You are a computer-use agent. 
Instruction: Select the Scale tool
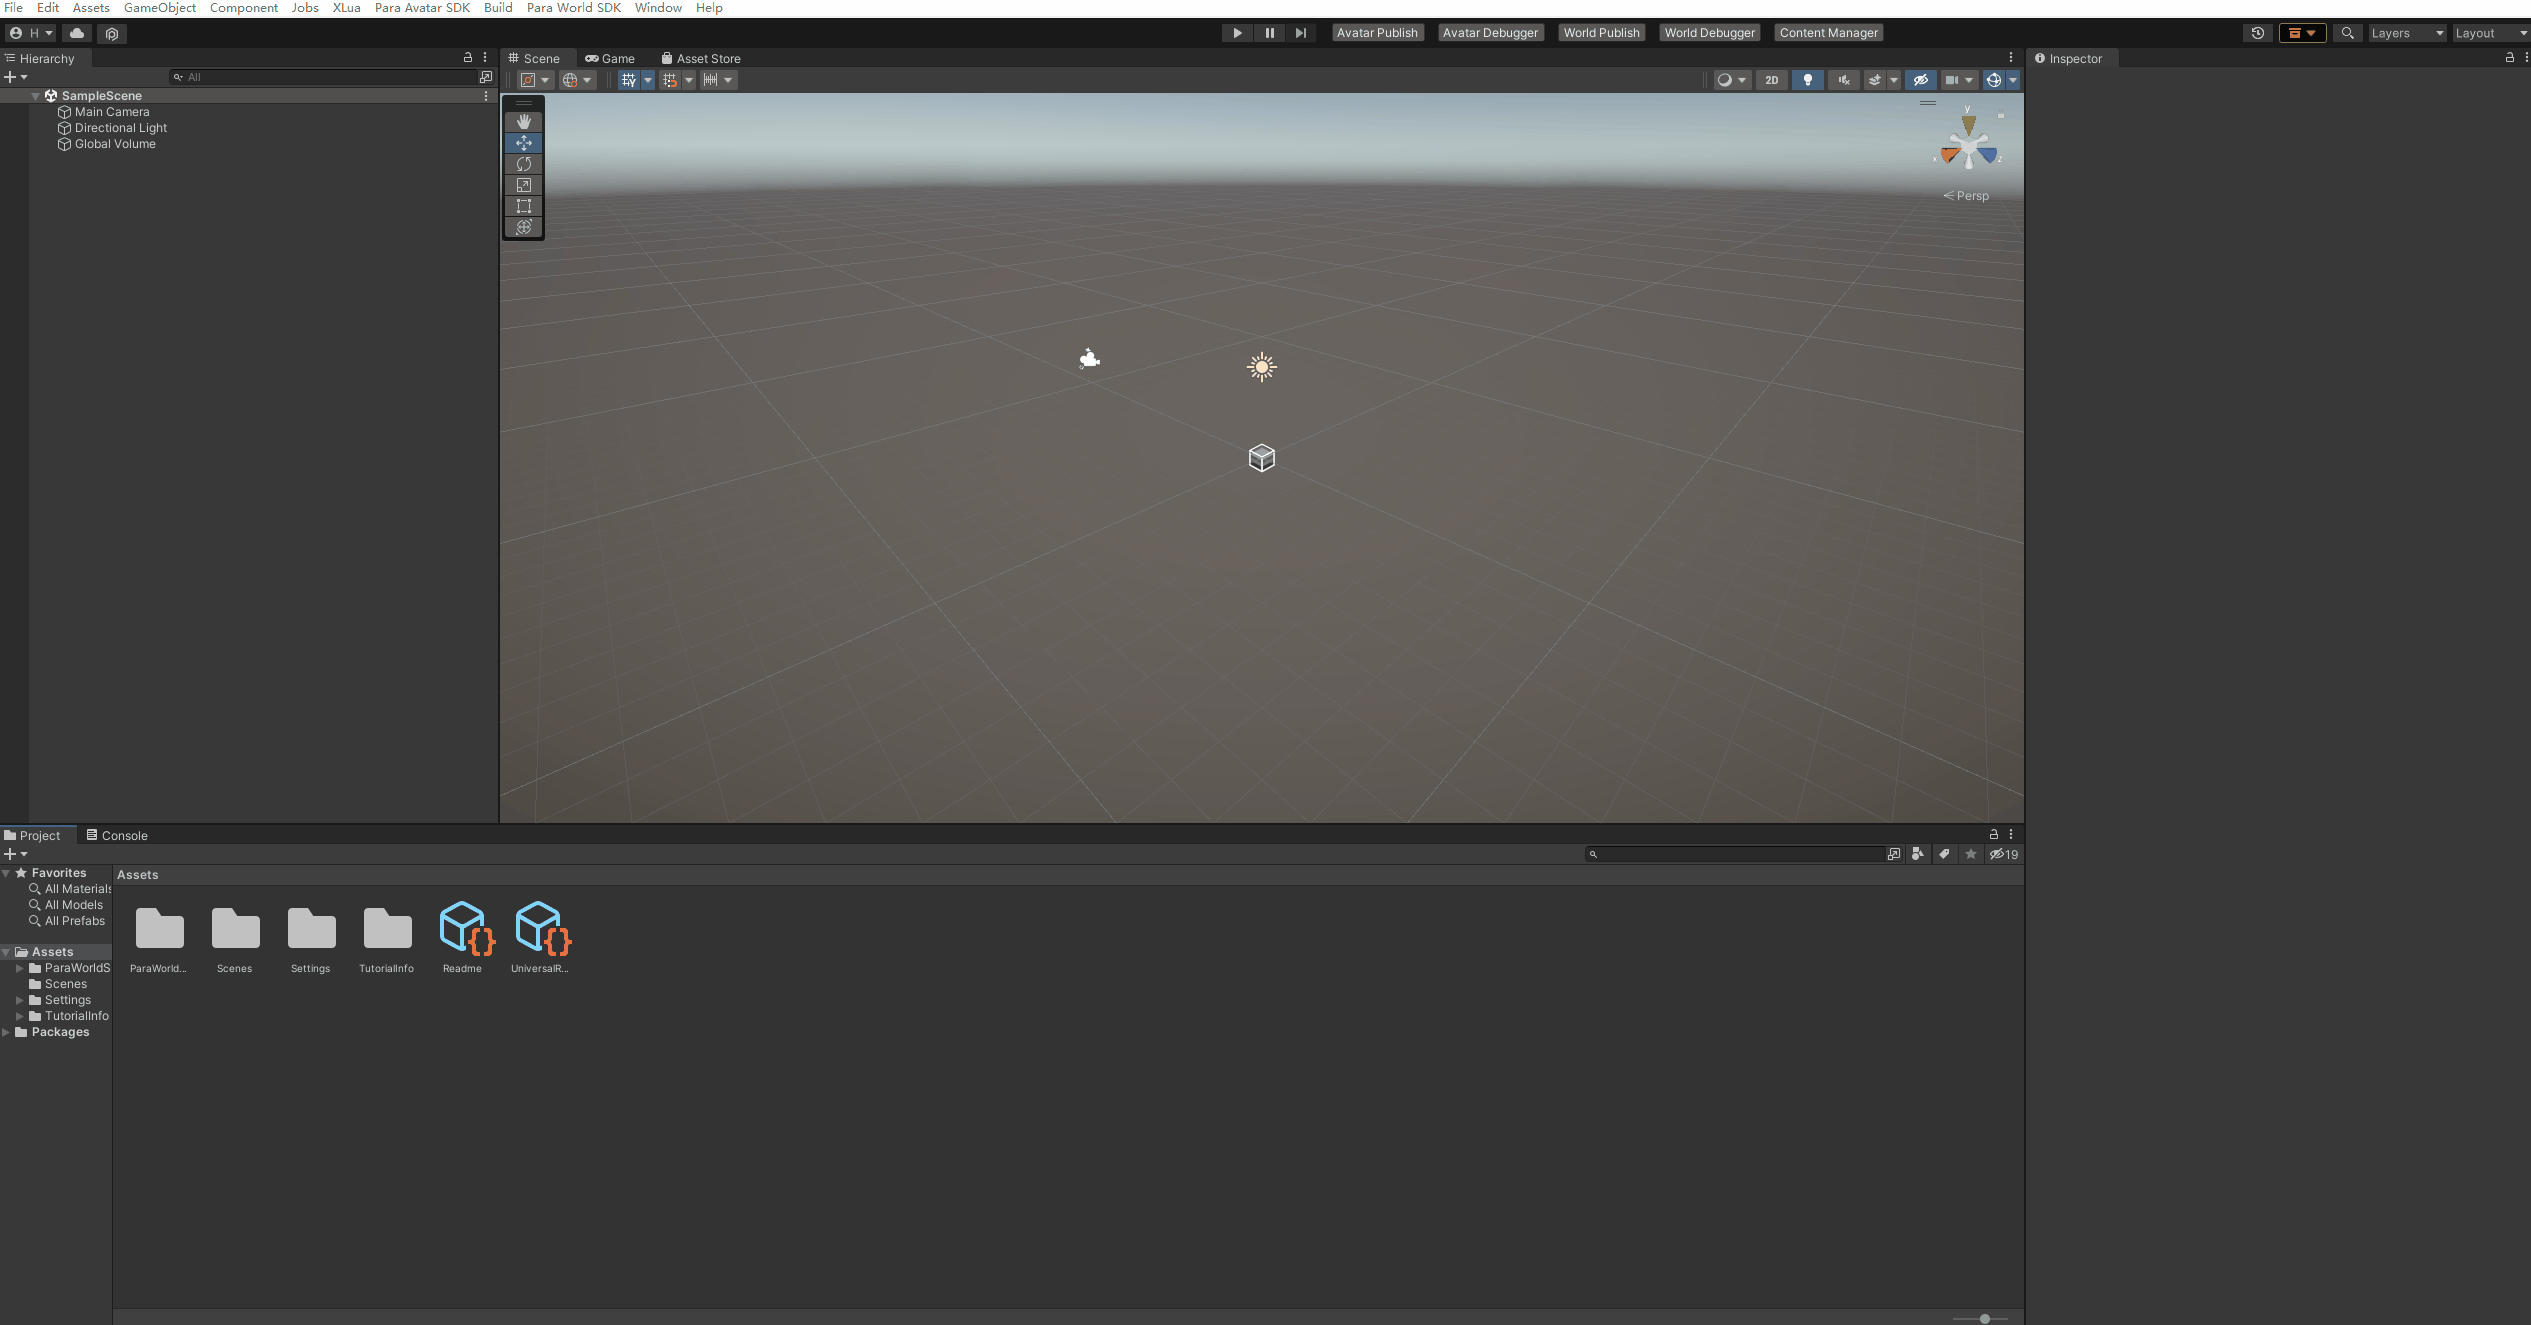tap(523, 185)
